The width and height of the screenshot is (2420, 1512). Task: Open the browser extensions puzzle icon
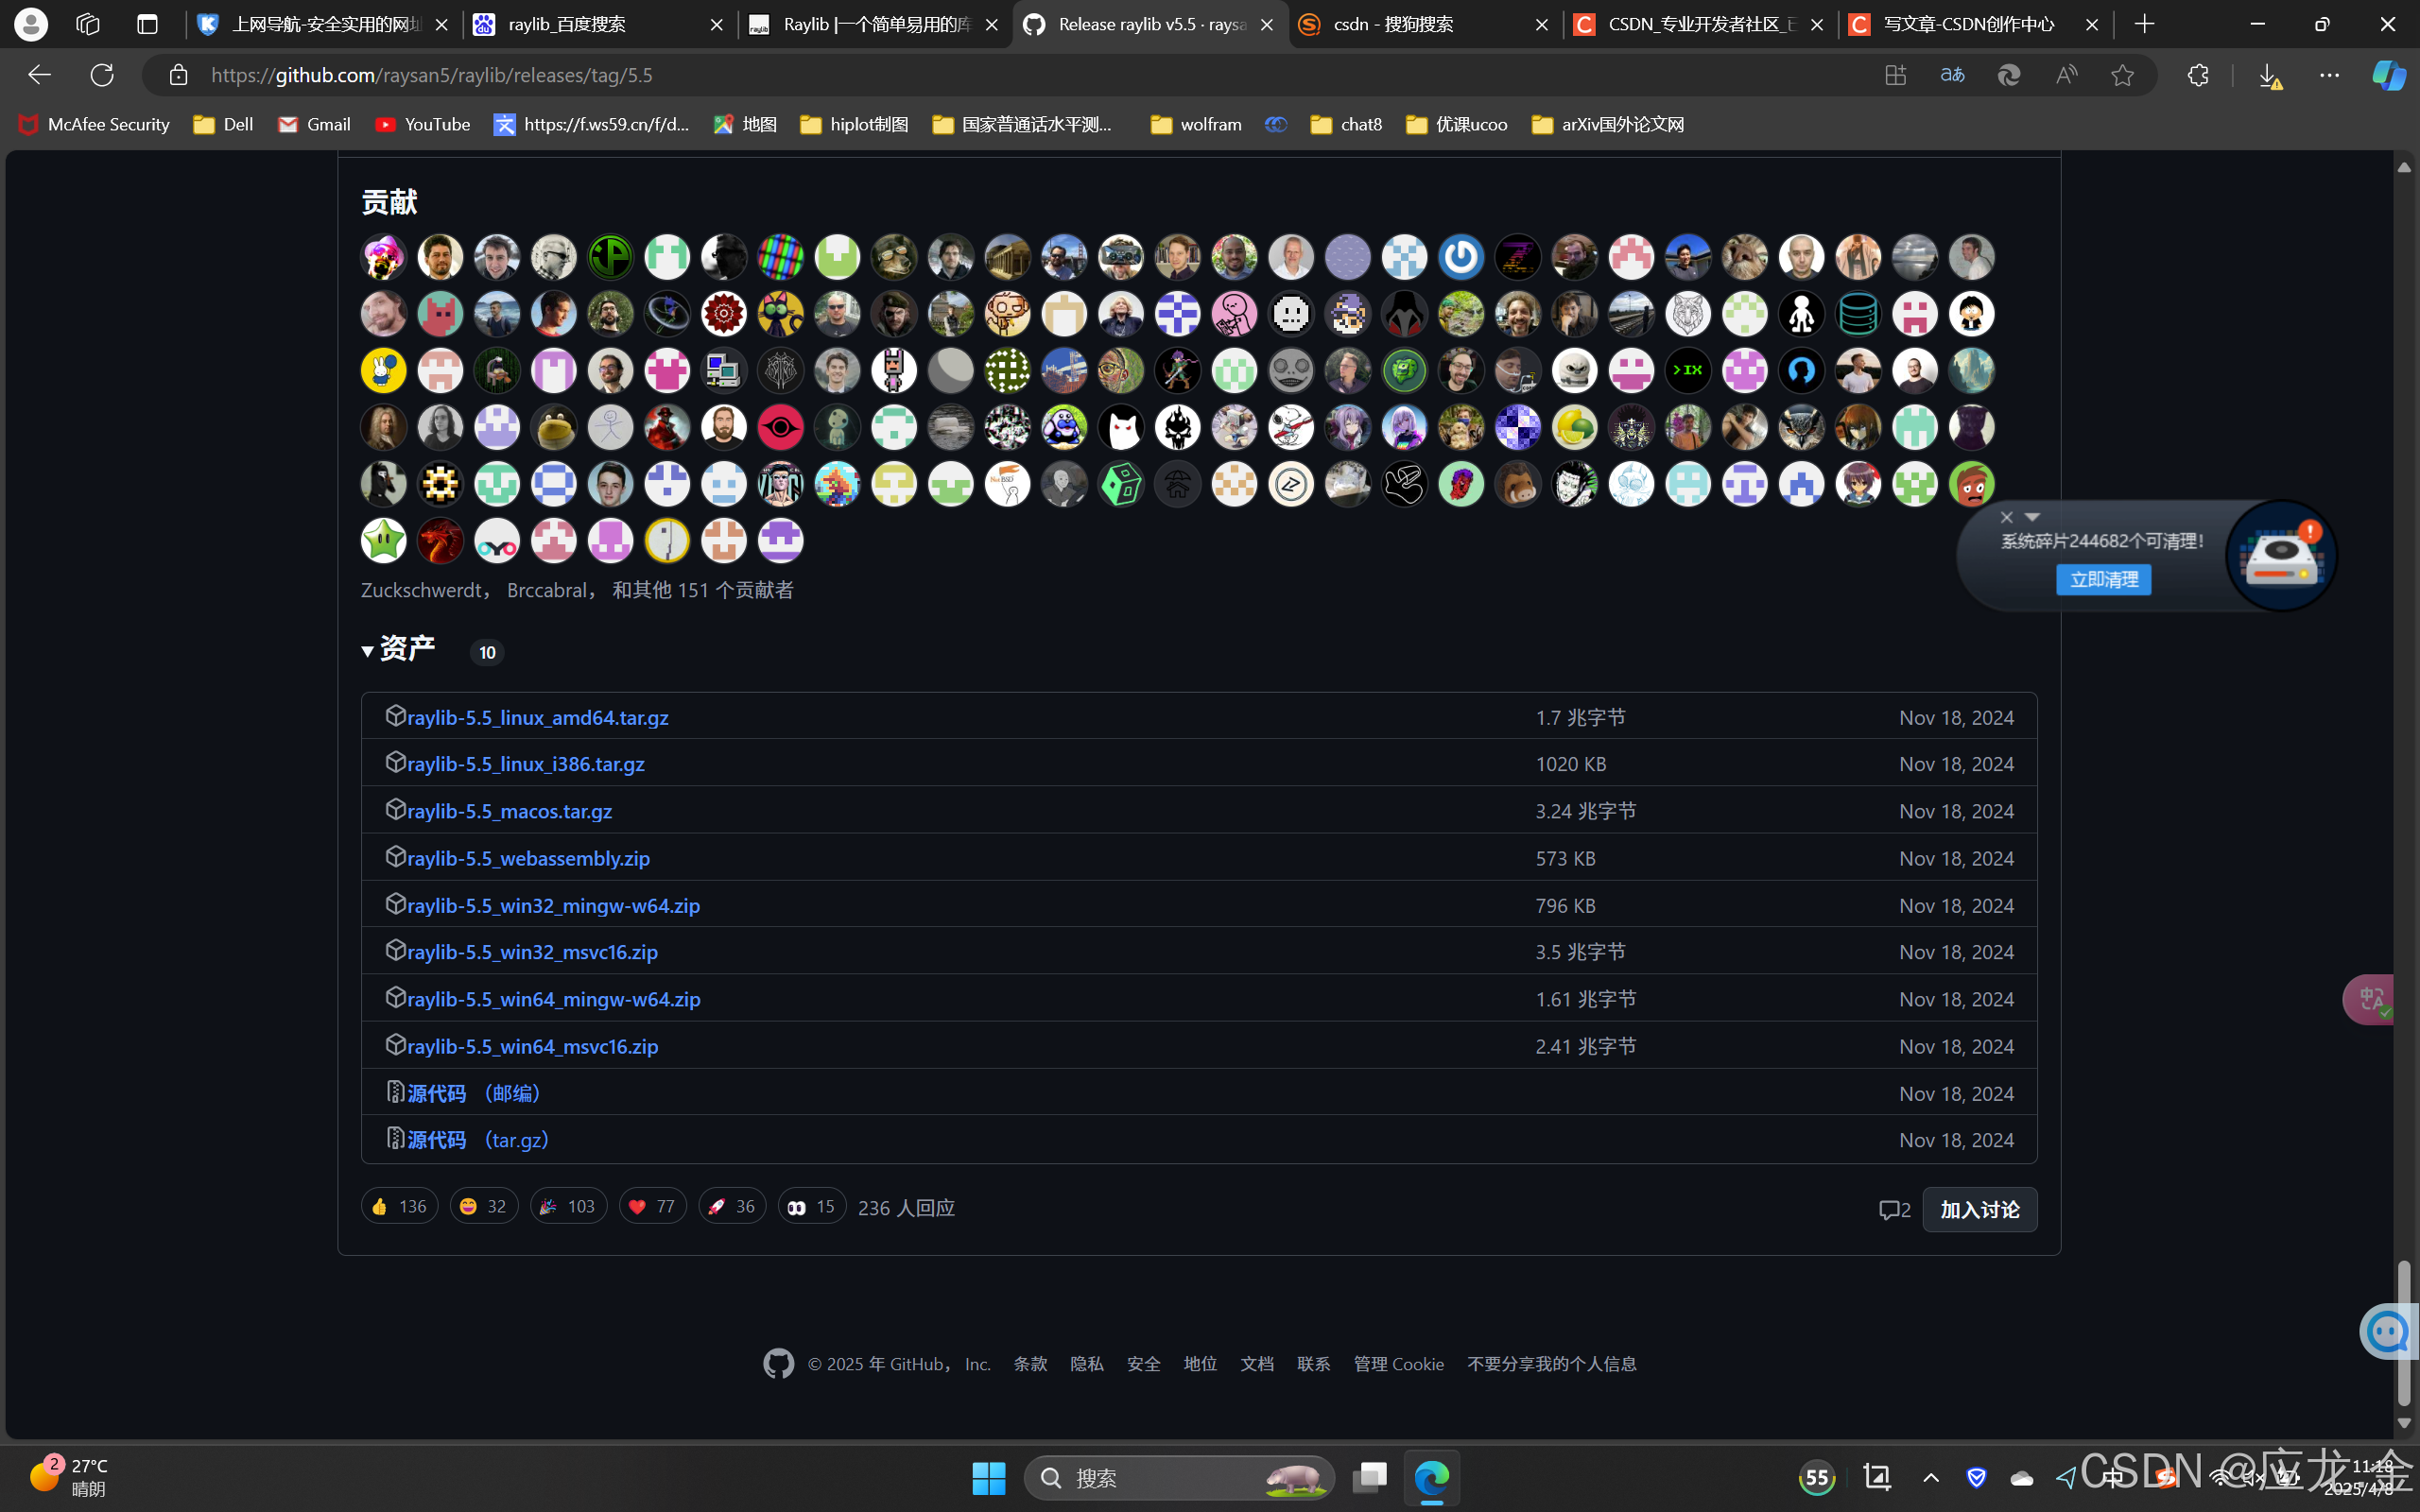2197,75
